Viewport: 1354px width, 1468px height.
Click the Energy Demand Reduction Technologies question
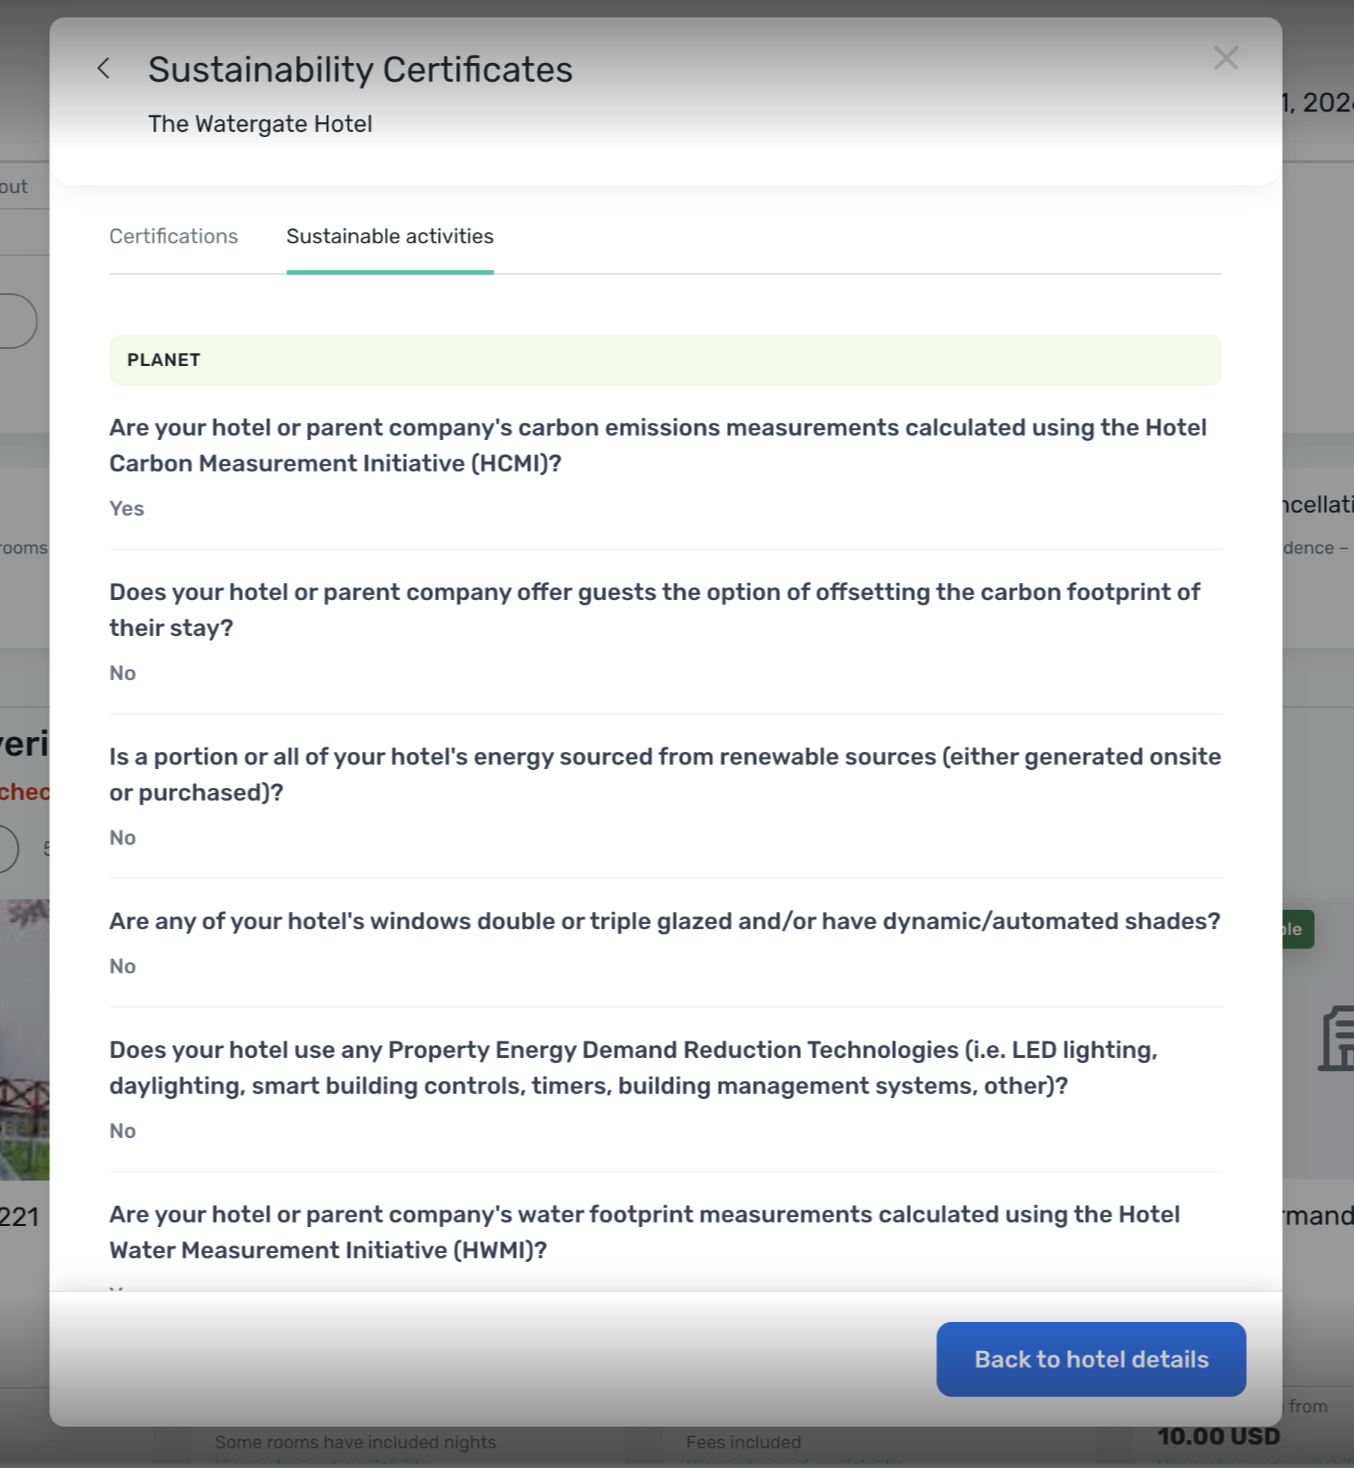pyautogui.click(x=632, y=1067)
